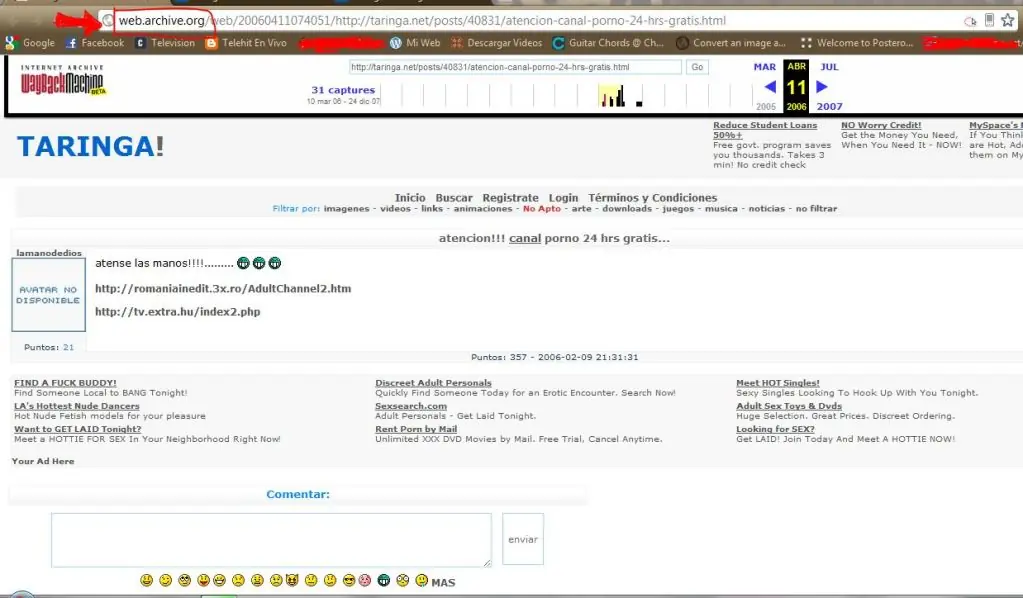Open the NO Worry Credit! ad

881,125
